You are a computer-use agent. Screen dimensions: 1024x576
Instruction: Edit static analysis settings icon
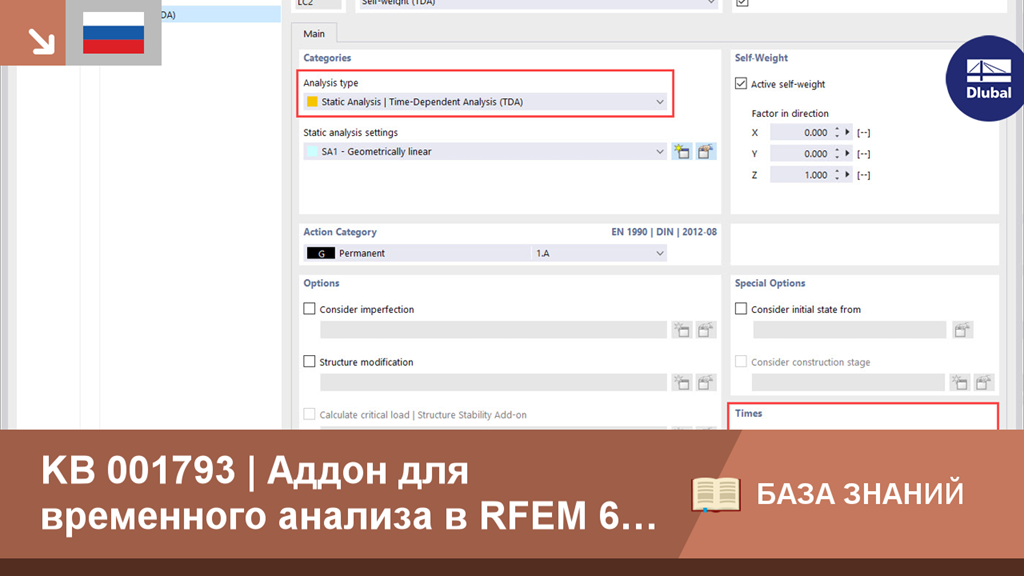coord(705,152)
